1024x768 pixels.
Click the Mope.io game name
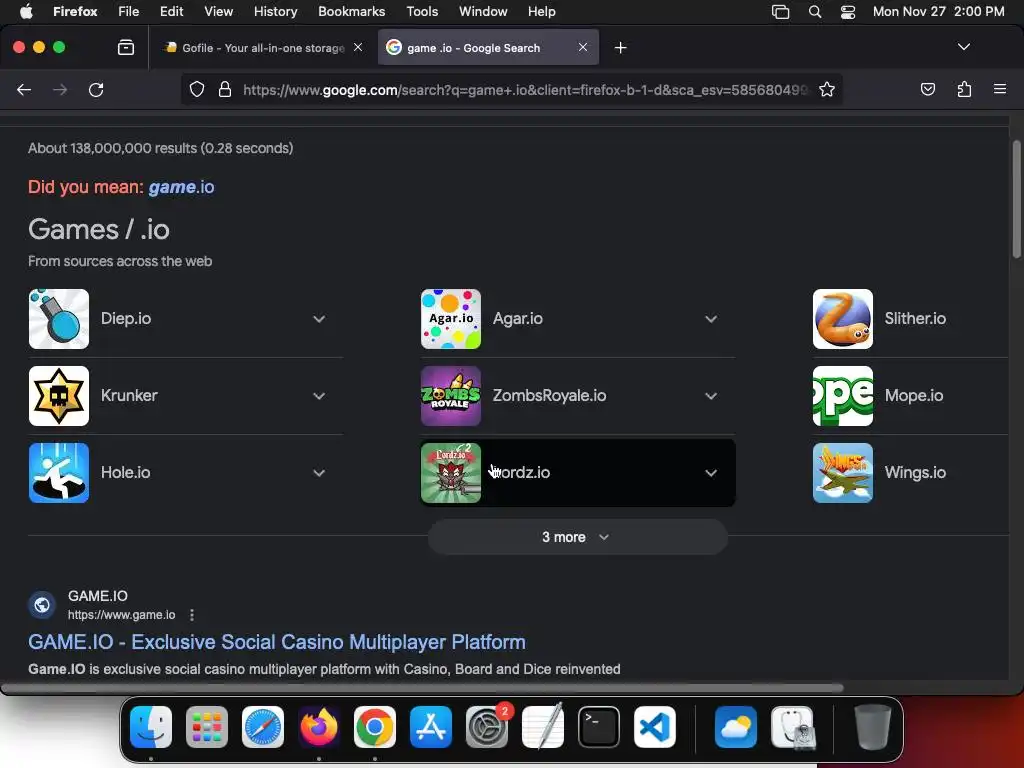(x=914, y=396)
